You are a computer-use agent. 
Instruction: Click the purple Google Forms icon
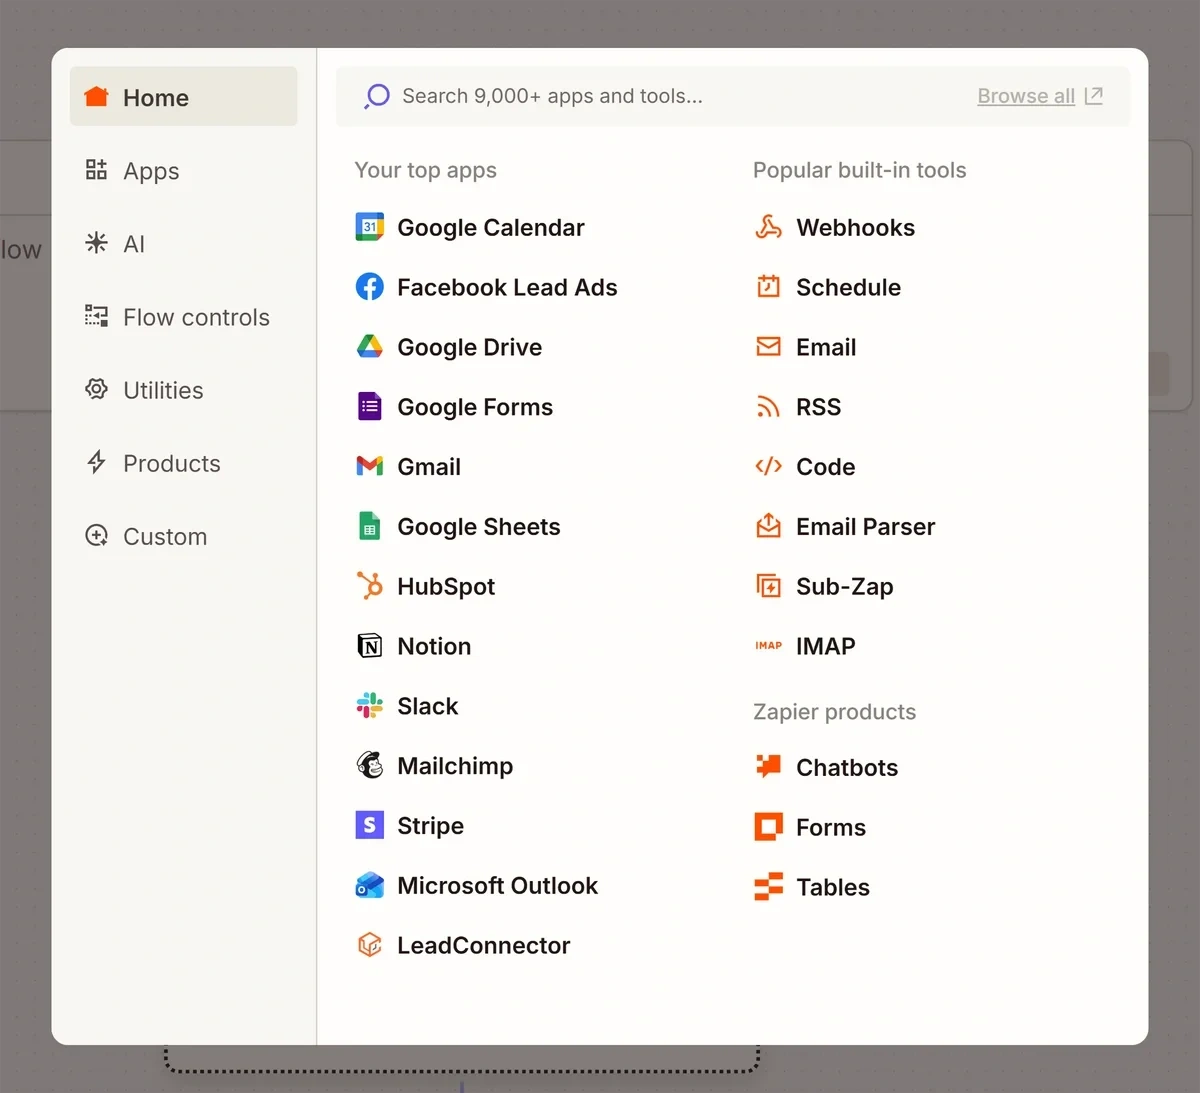tap(370, 407)
